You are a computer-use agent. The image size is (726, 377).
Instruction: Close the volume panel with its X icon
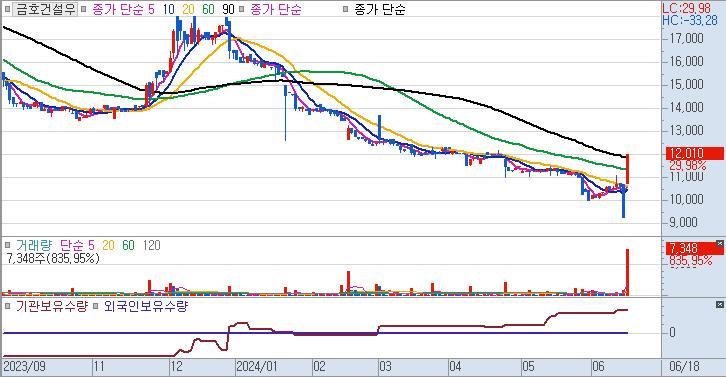[719, 243]
